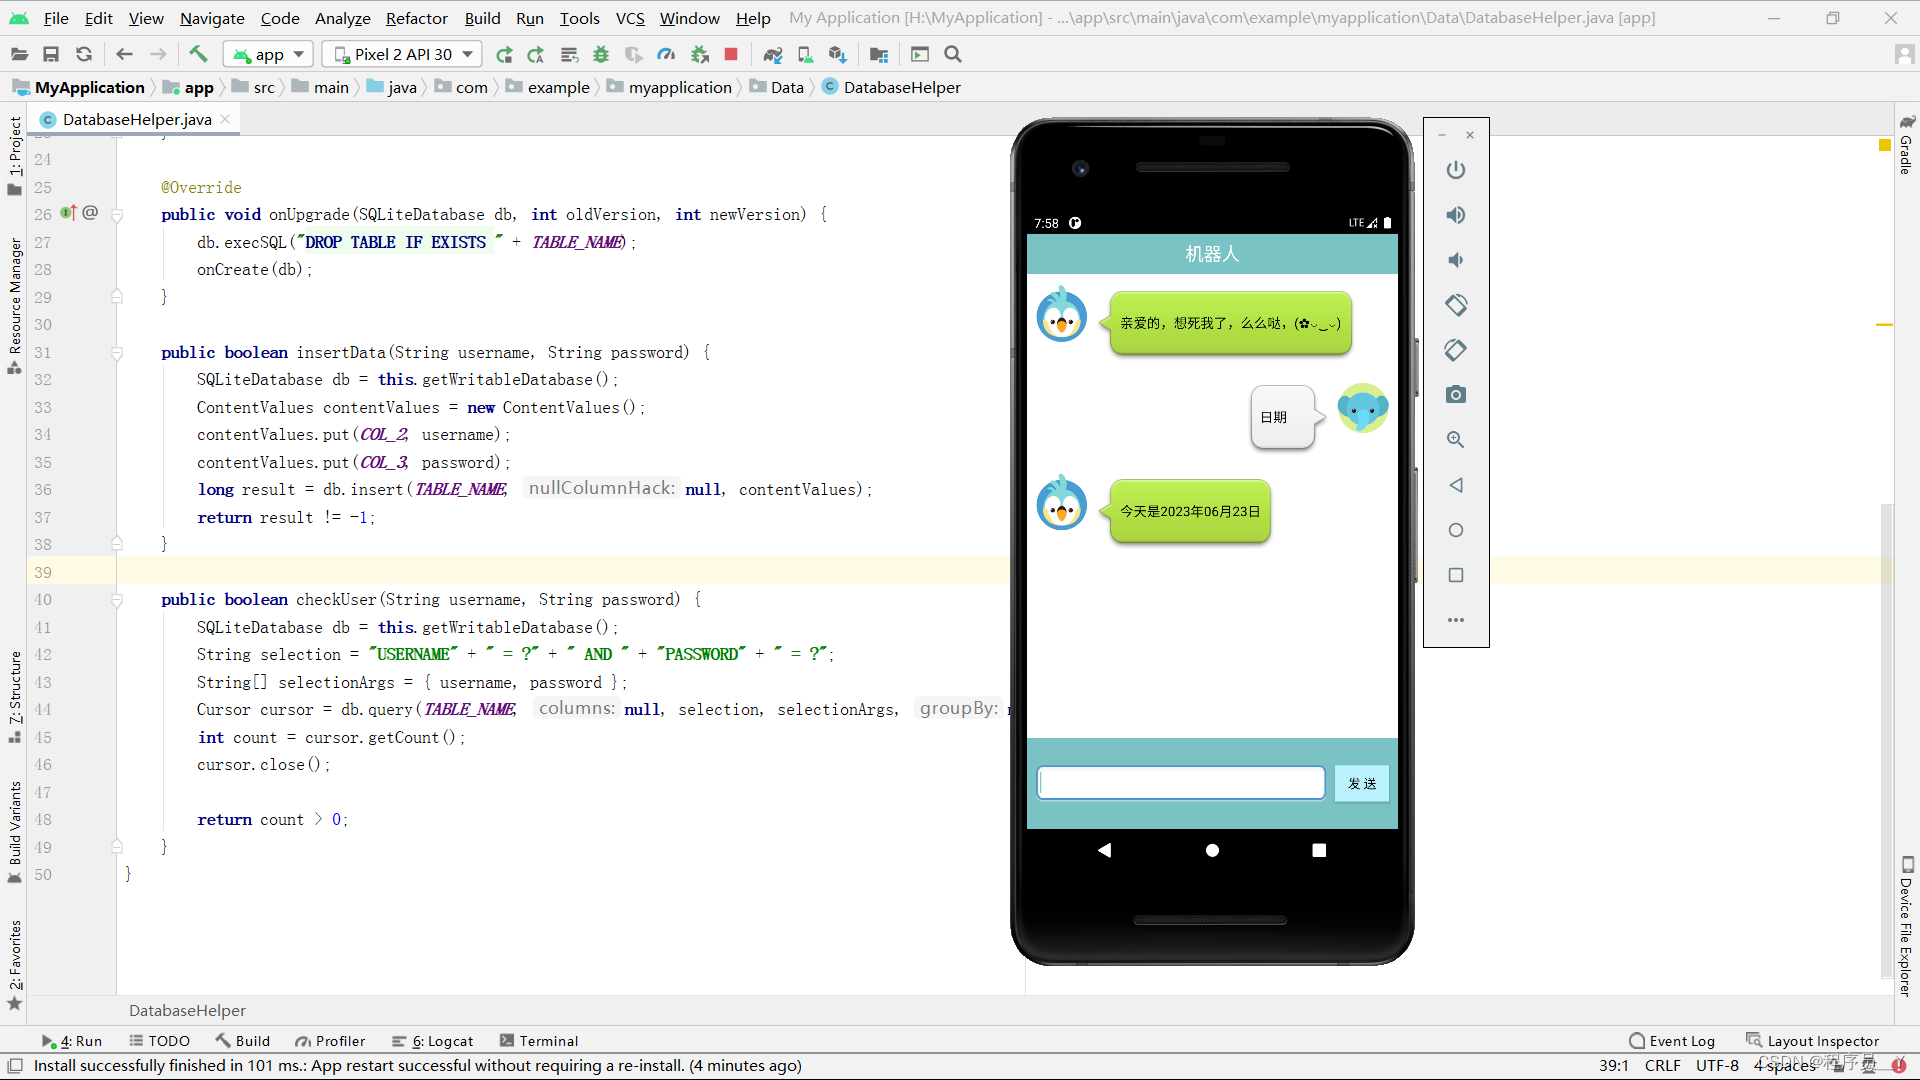Open the Refactor menu
Screen dimensions: 1920x1080
point(416,18)
